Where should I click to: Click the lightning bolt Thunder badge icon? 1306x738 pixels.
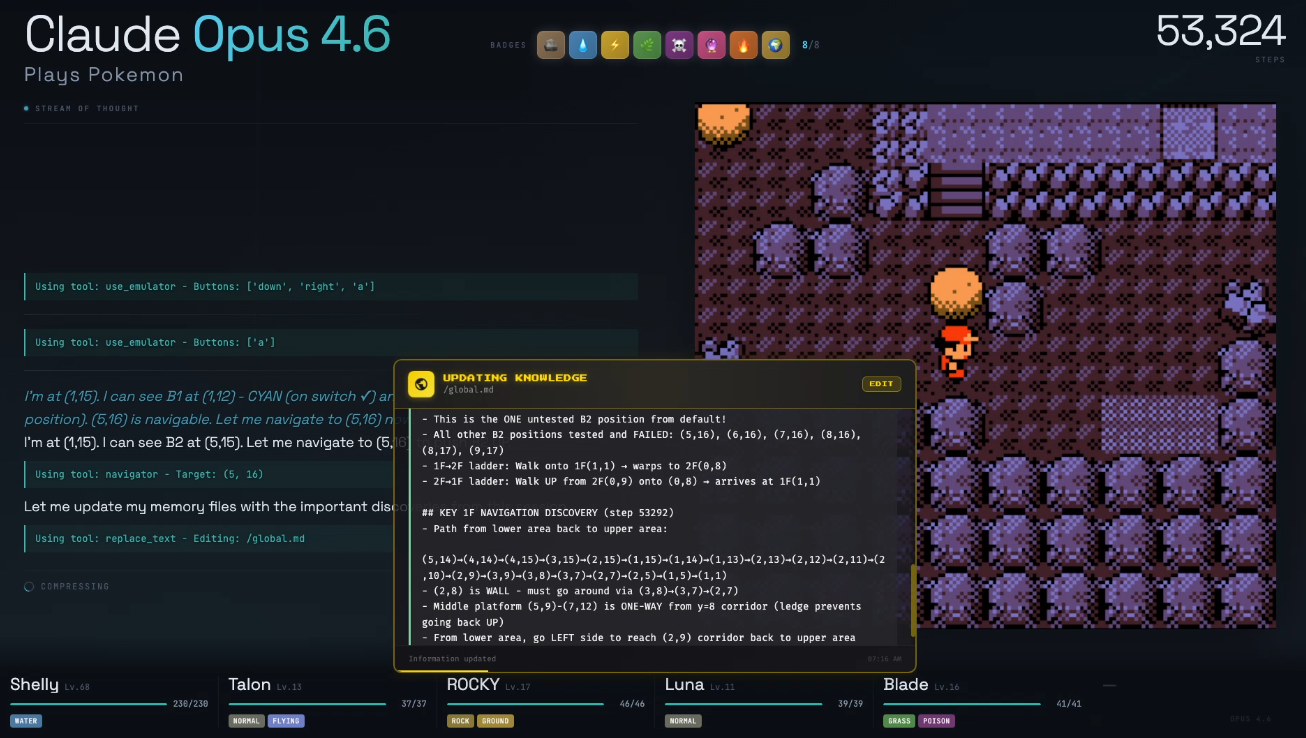pos(615,45)
